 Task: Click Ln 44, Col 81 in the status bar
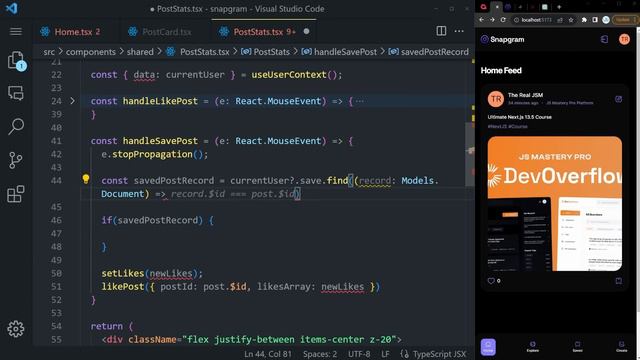tap(268, 354)
